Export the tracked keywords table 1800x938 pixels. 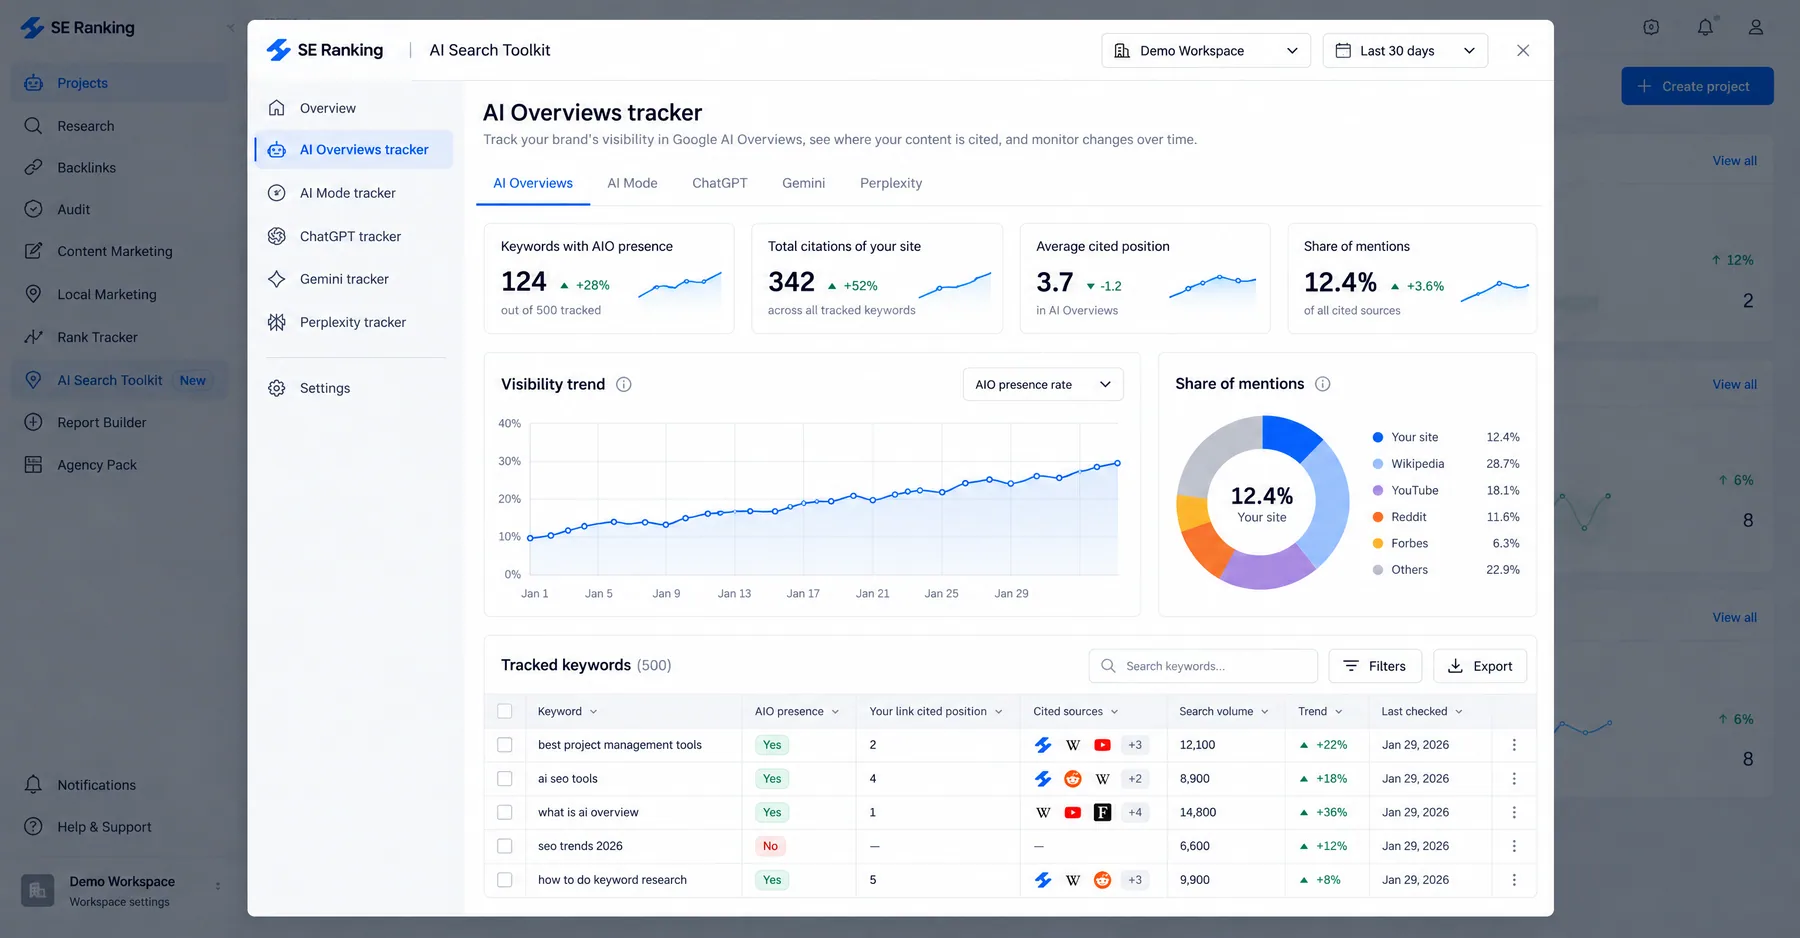pyautogui.click(x=1480, y=666)
